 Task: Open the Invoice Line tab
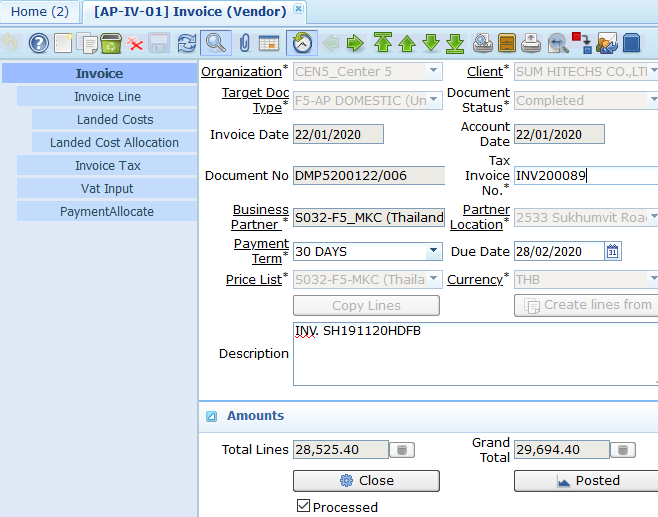pyautogui.click(x=107, y=97)
